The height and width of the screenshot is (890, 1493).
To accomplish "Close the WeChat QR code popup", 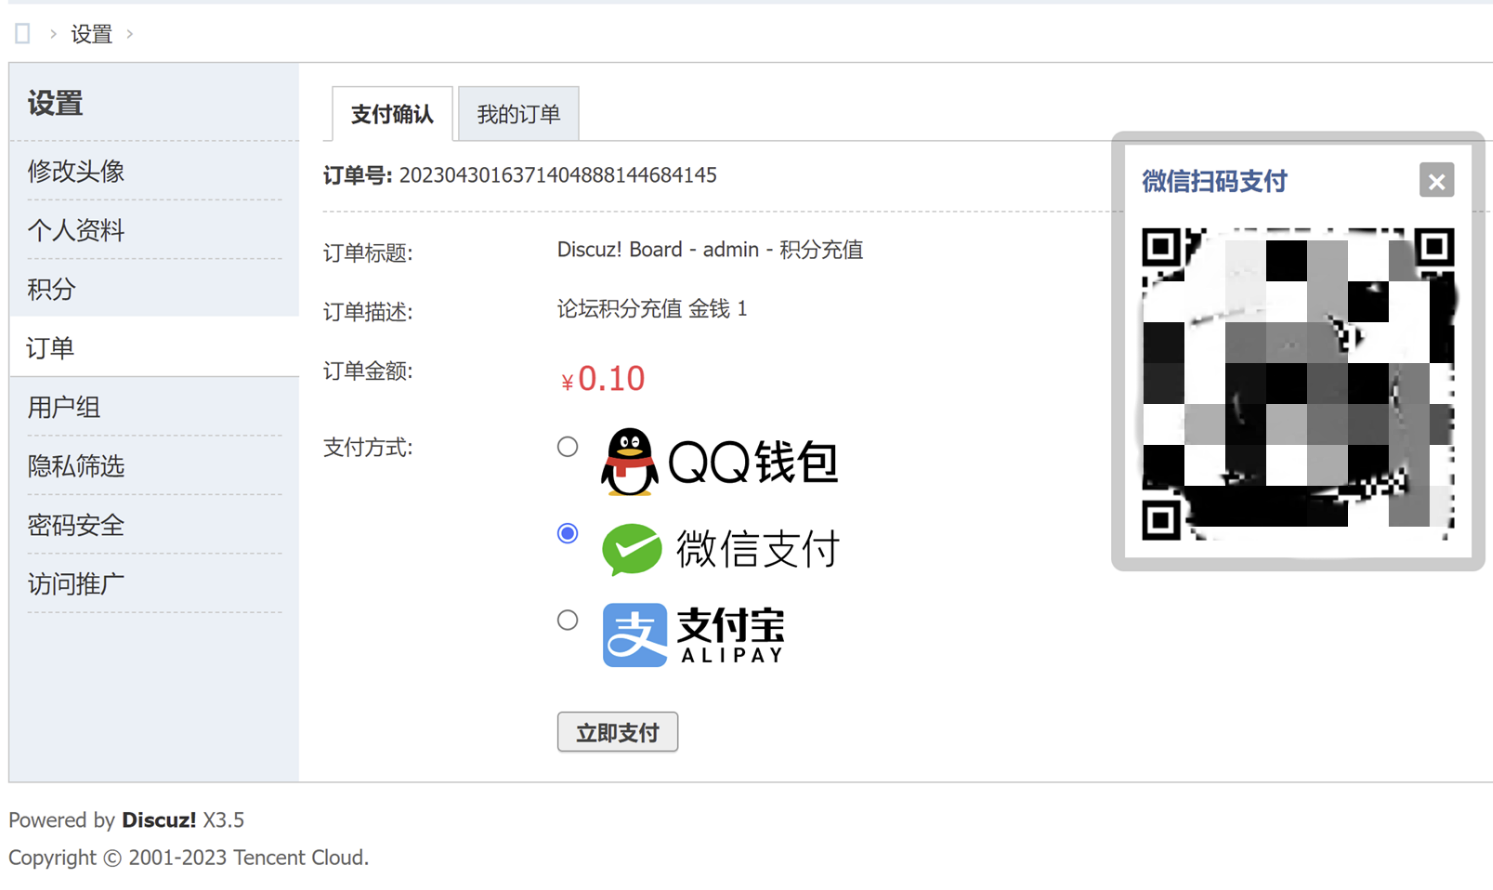I will click(x=1436, y=181).
